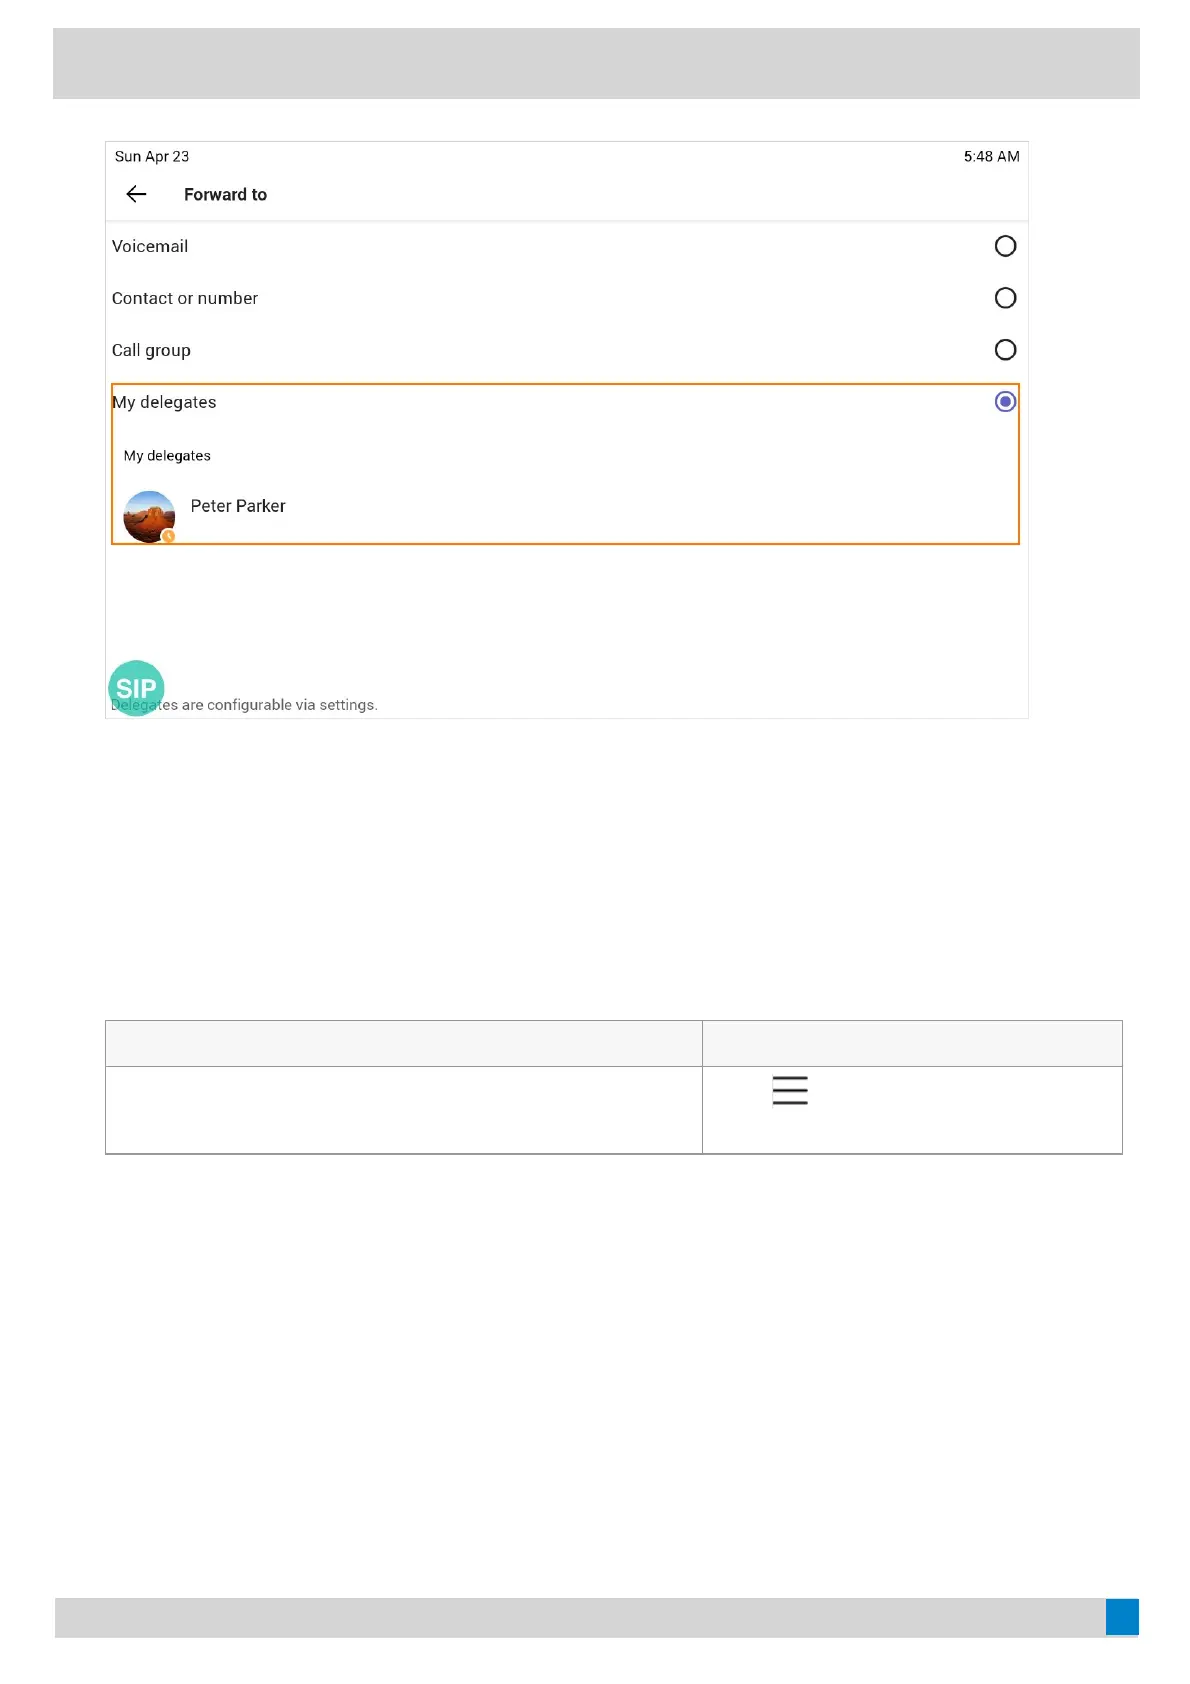1190x1684 pixels.
Task: Click Peter Parker's profile picture
Action: point(149,516)
